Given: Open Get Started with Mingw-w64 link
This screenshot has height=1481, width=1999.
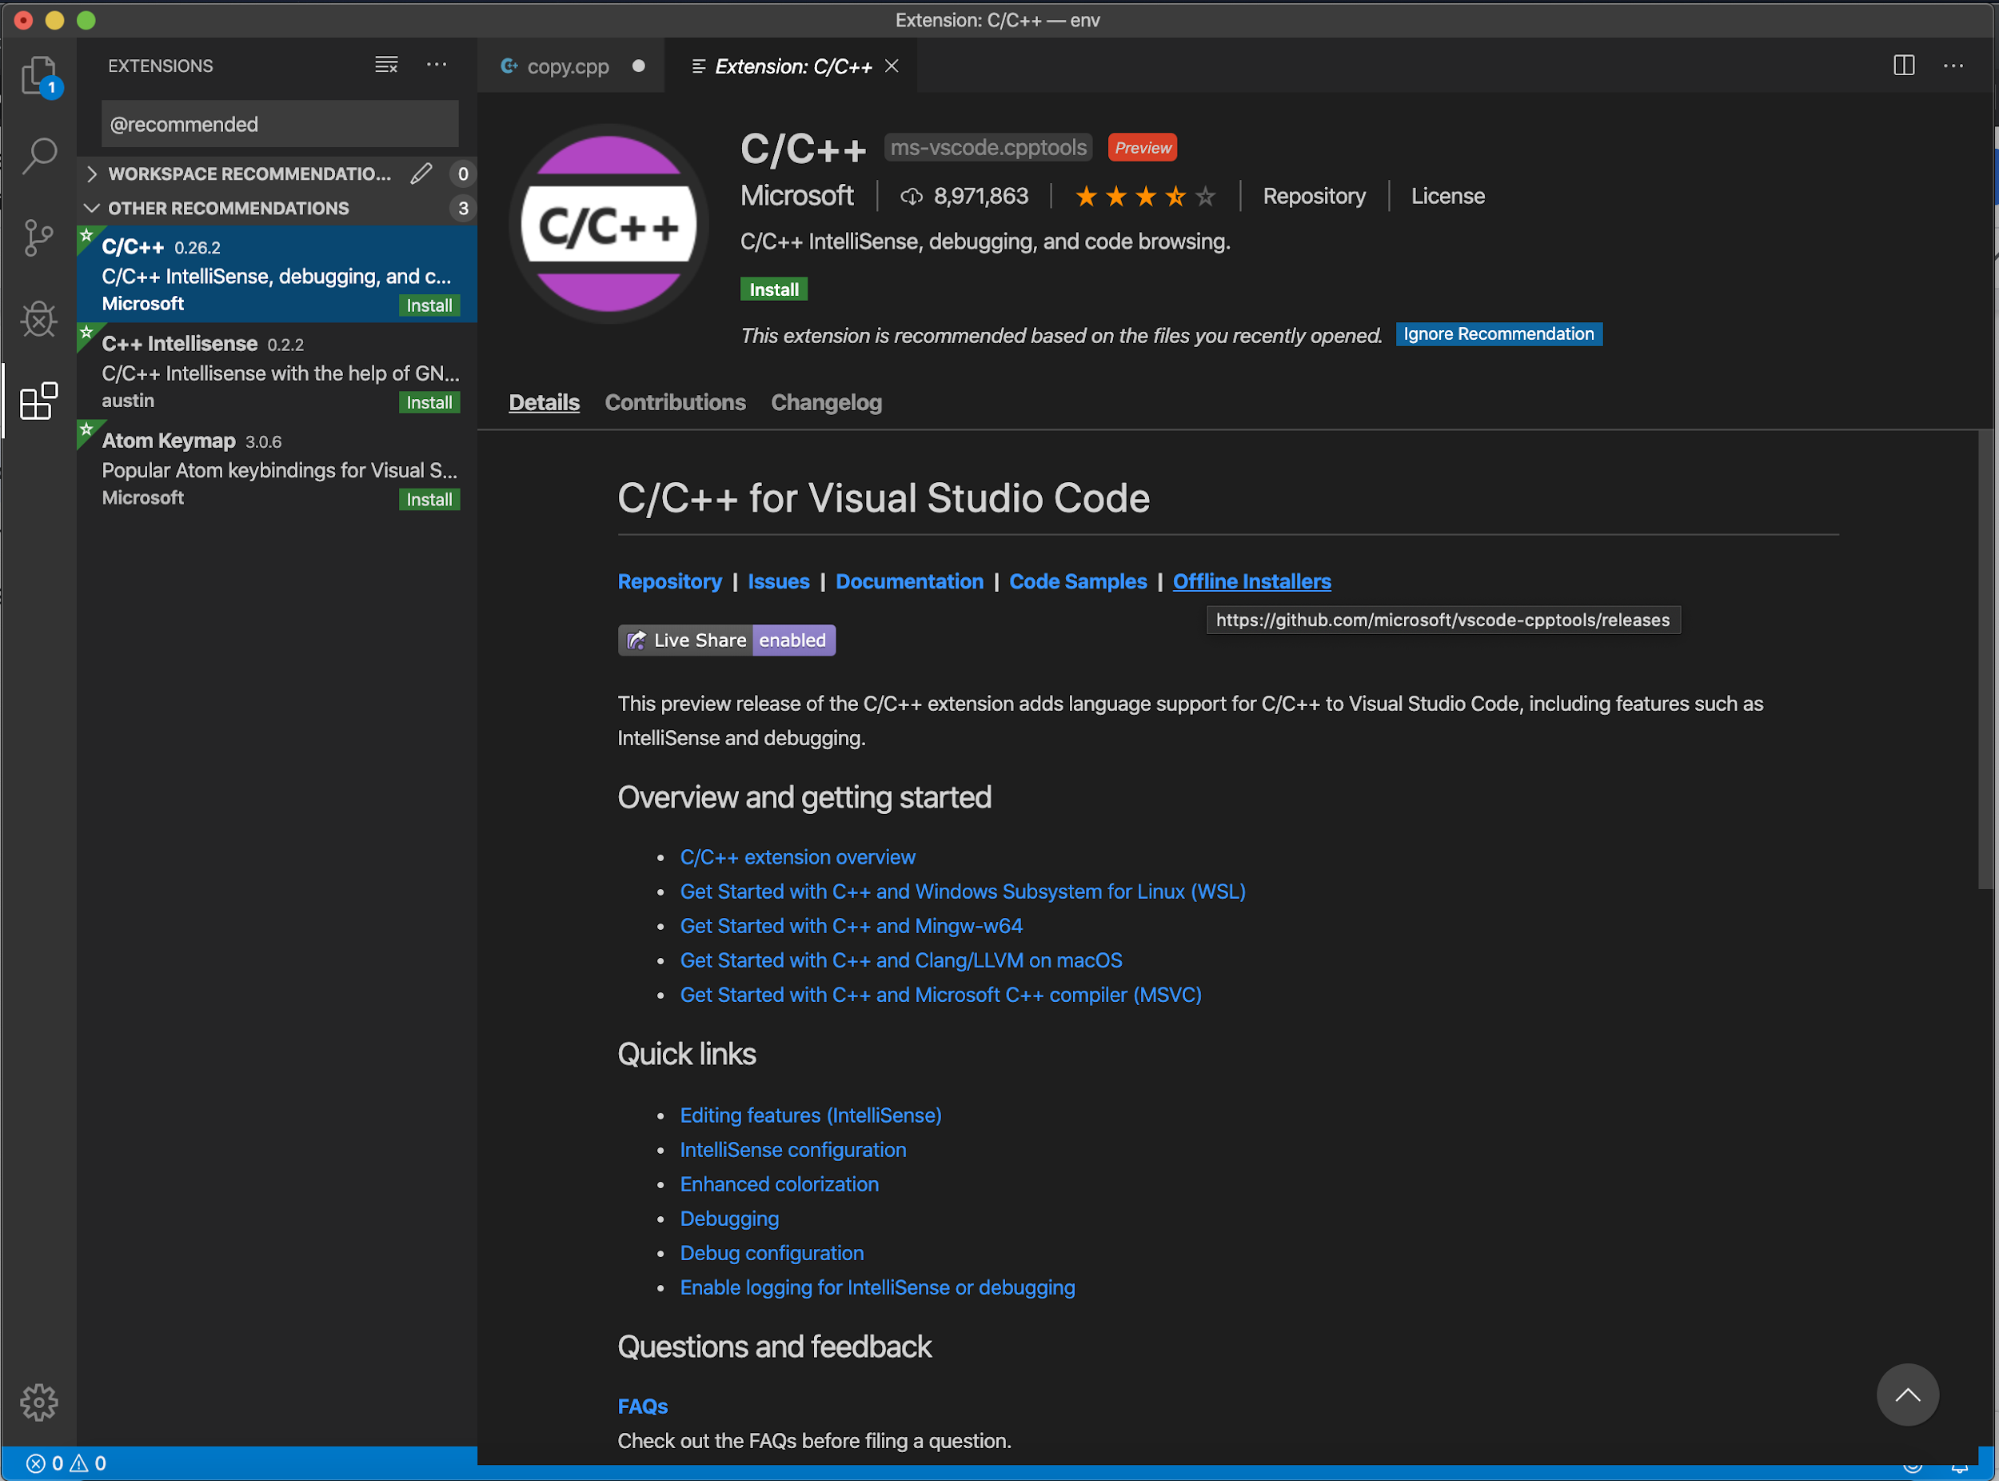Looking at the screenshot, I should coord(851,926).
